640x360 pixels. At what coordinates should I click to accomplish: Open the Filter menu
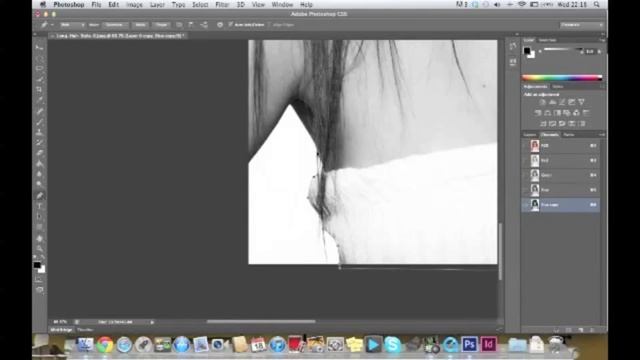[222, 5]
